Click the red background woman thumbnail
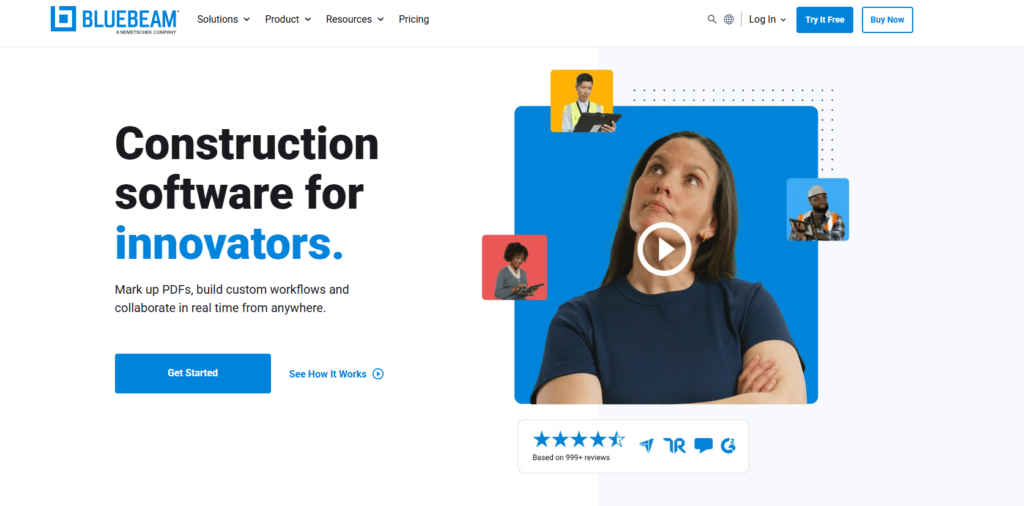 (515, 268)
